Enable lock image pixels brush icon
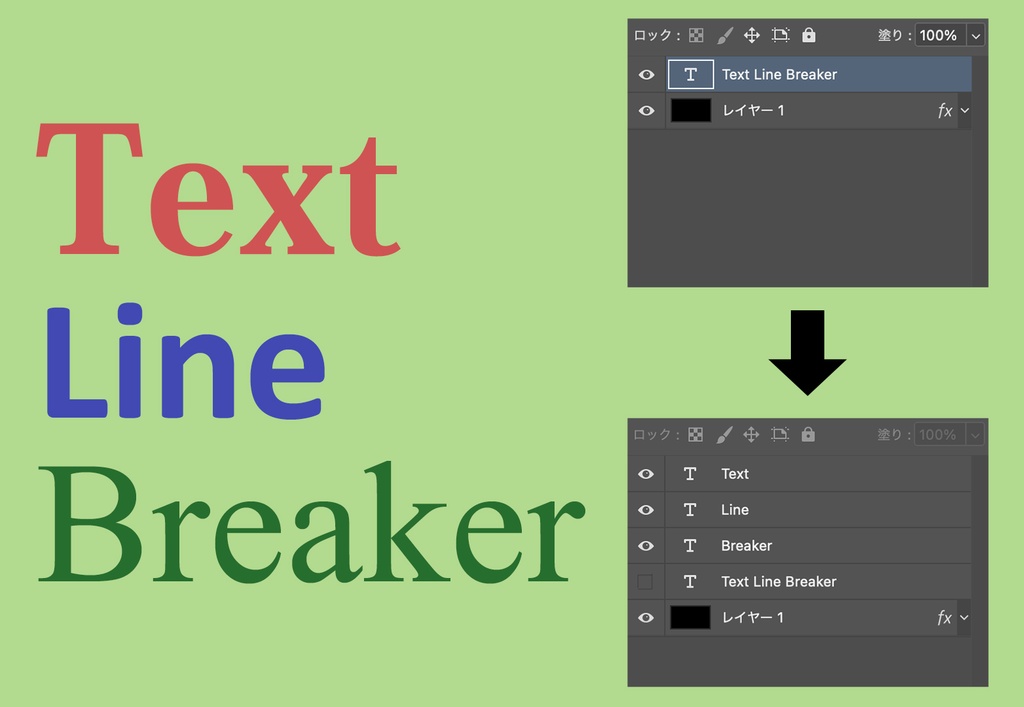 click(725, 35)
